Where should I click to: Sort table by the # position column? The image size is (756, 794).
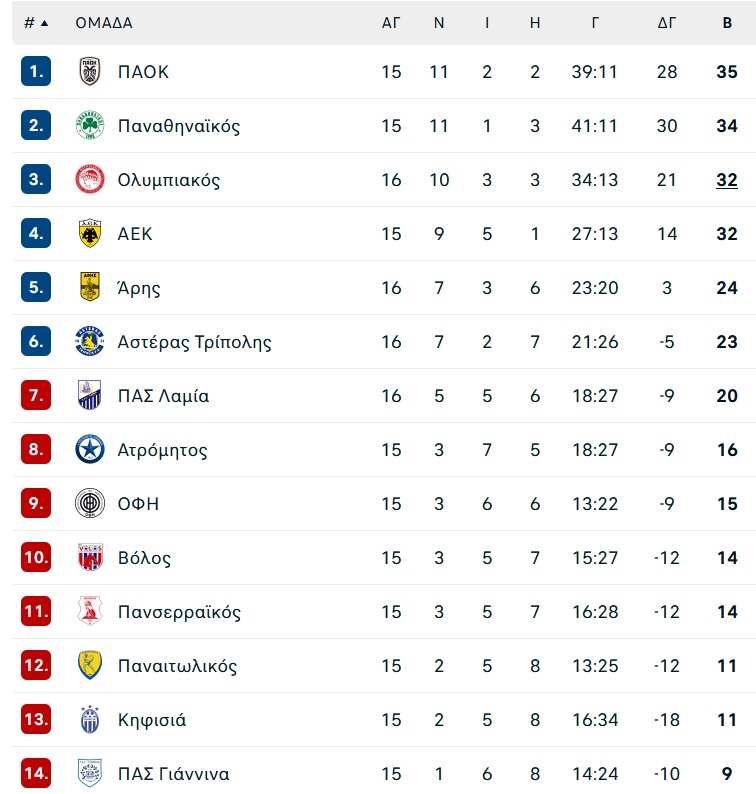(36, 23)
